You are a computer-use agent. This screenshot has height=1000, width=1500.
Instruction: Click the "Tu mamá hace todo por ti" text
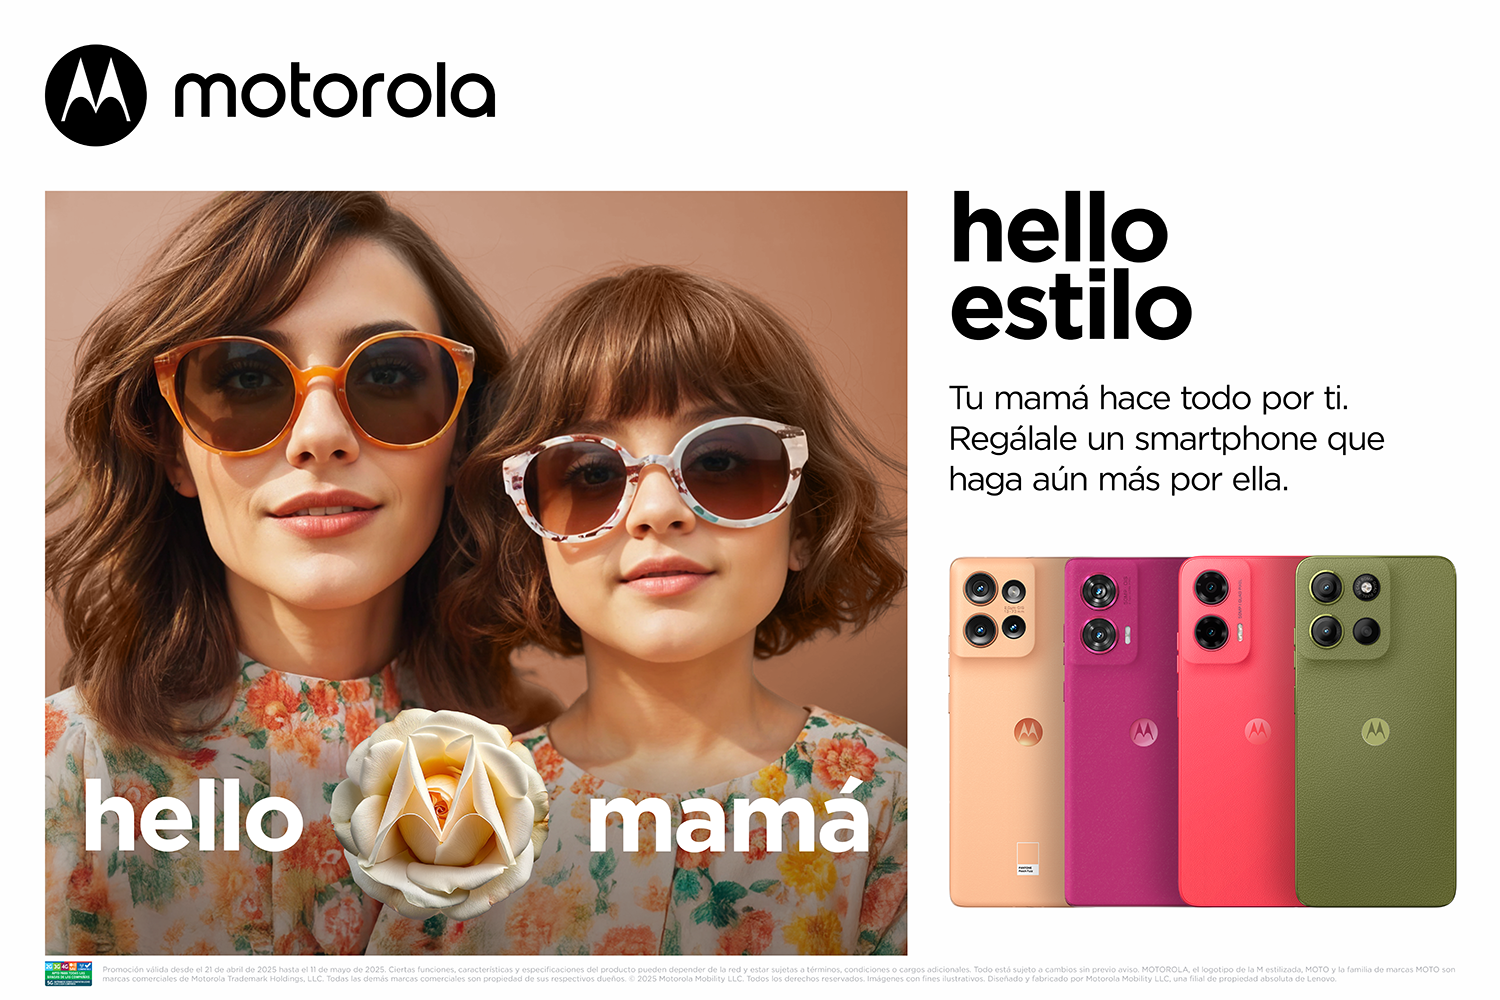(x=1149, y=398)
